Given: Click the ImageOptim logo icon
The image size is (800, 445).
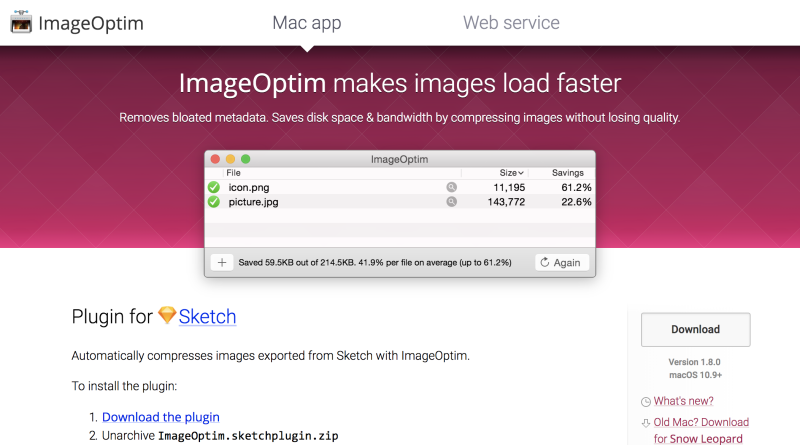Looking at the screenshot, I should 21,22.
